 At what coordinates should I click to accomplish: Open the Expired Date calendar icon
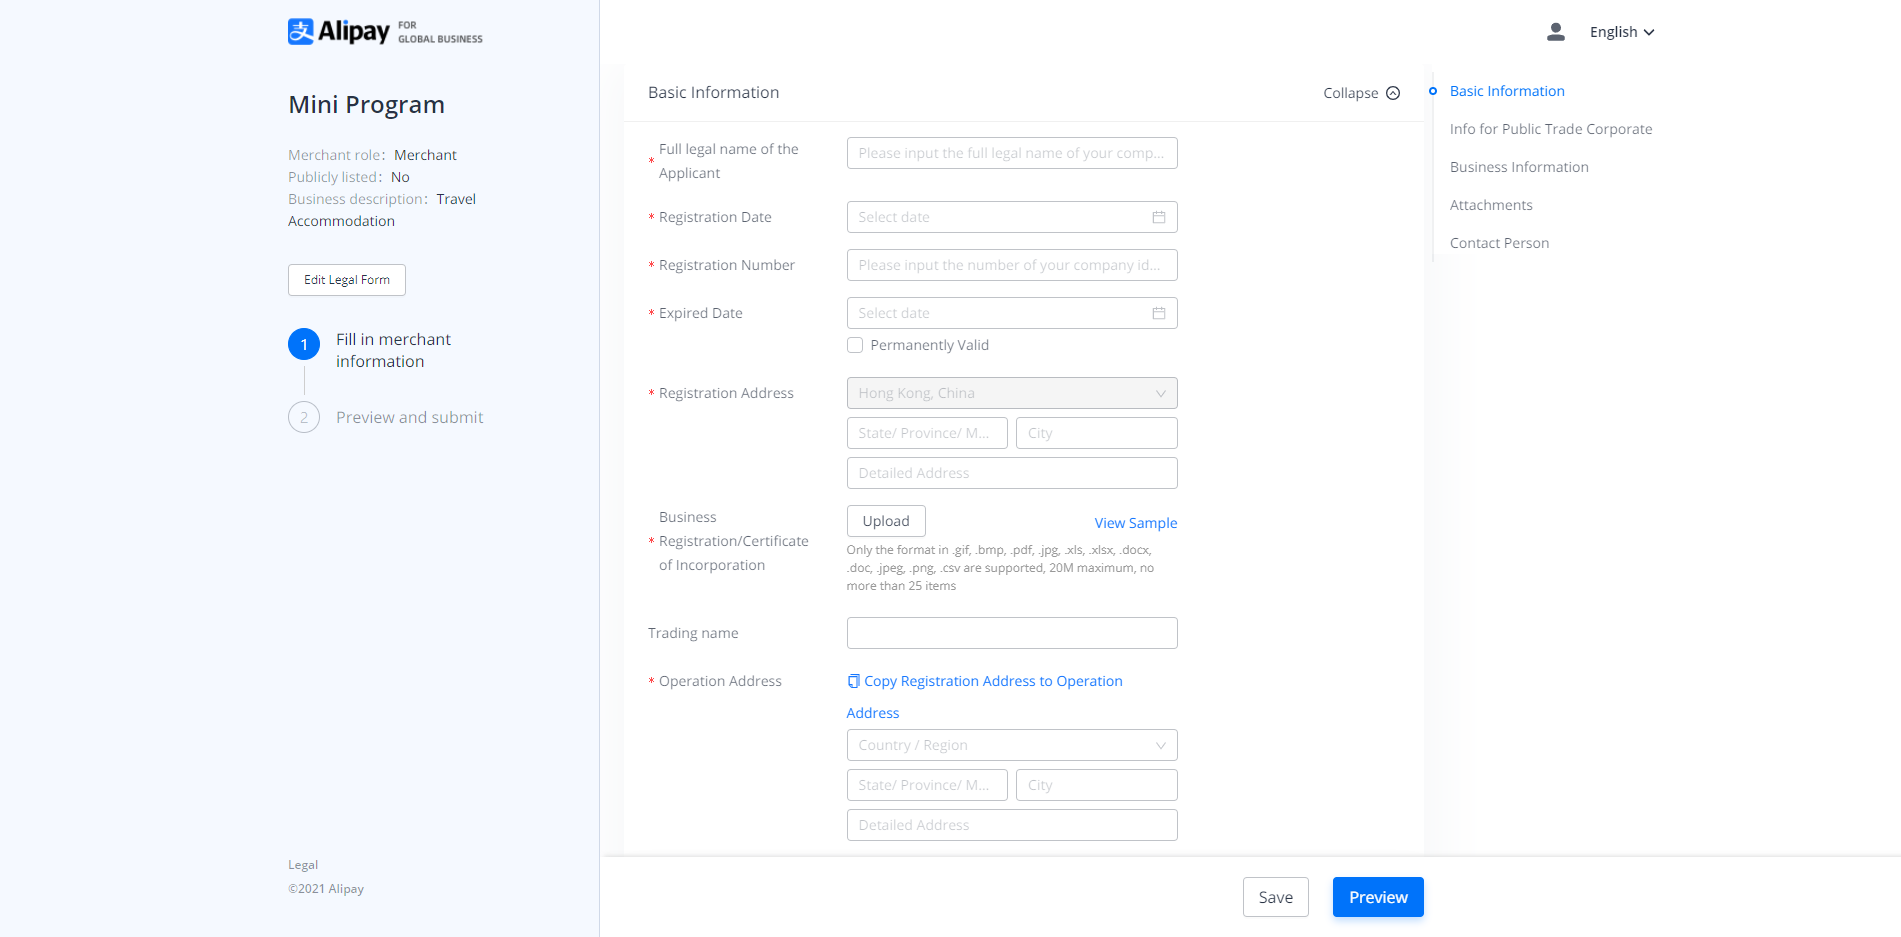(1158, 313)
